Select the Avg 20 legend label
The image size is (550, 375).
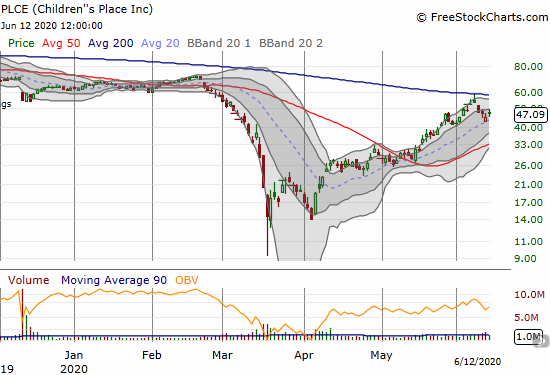point(160,43)
